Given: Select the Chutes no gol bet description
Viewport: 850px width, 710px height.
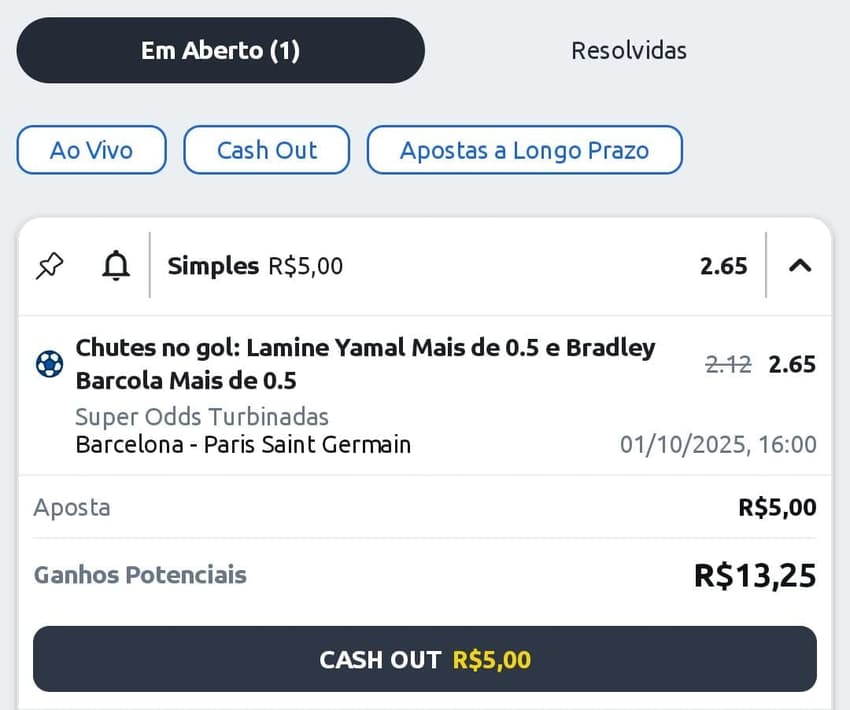Looking at the screenshot, I should coord(365,363).
